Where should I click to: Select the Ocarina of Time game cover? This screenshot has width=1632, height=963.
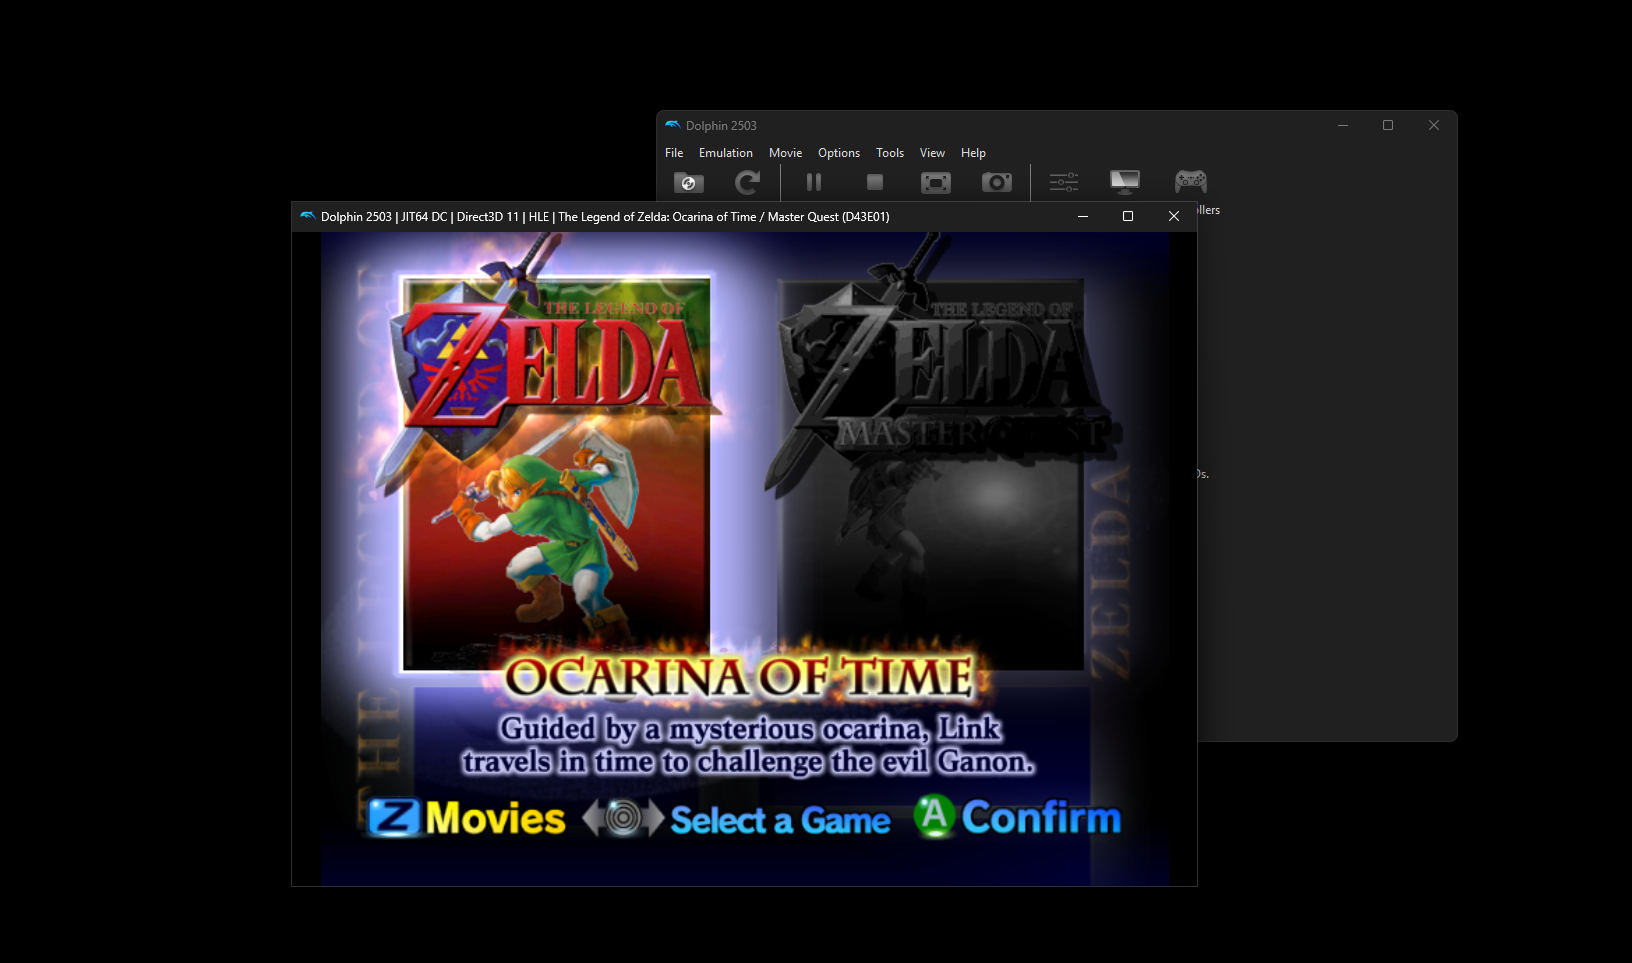point(556,474)
